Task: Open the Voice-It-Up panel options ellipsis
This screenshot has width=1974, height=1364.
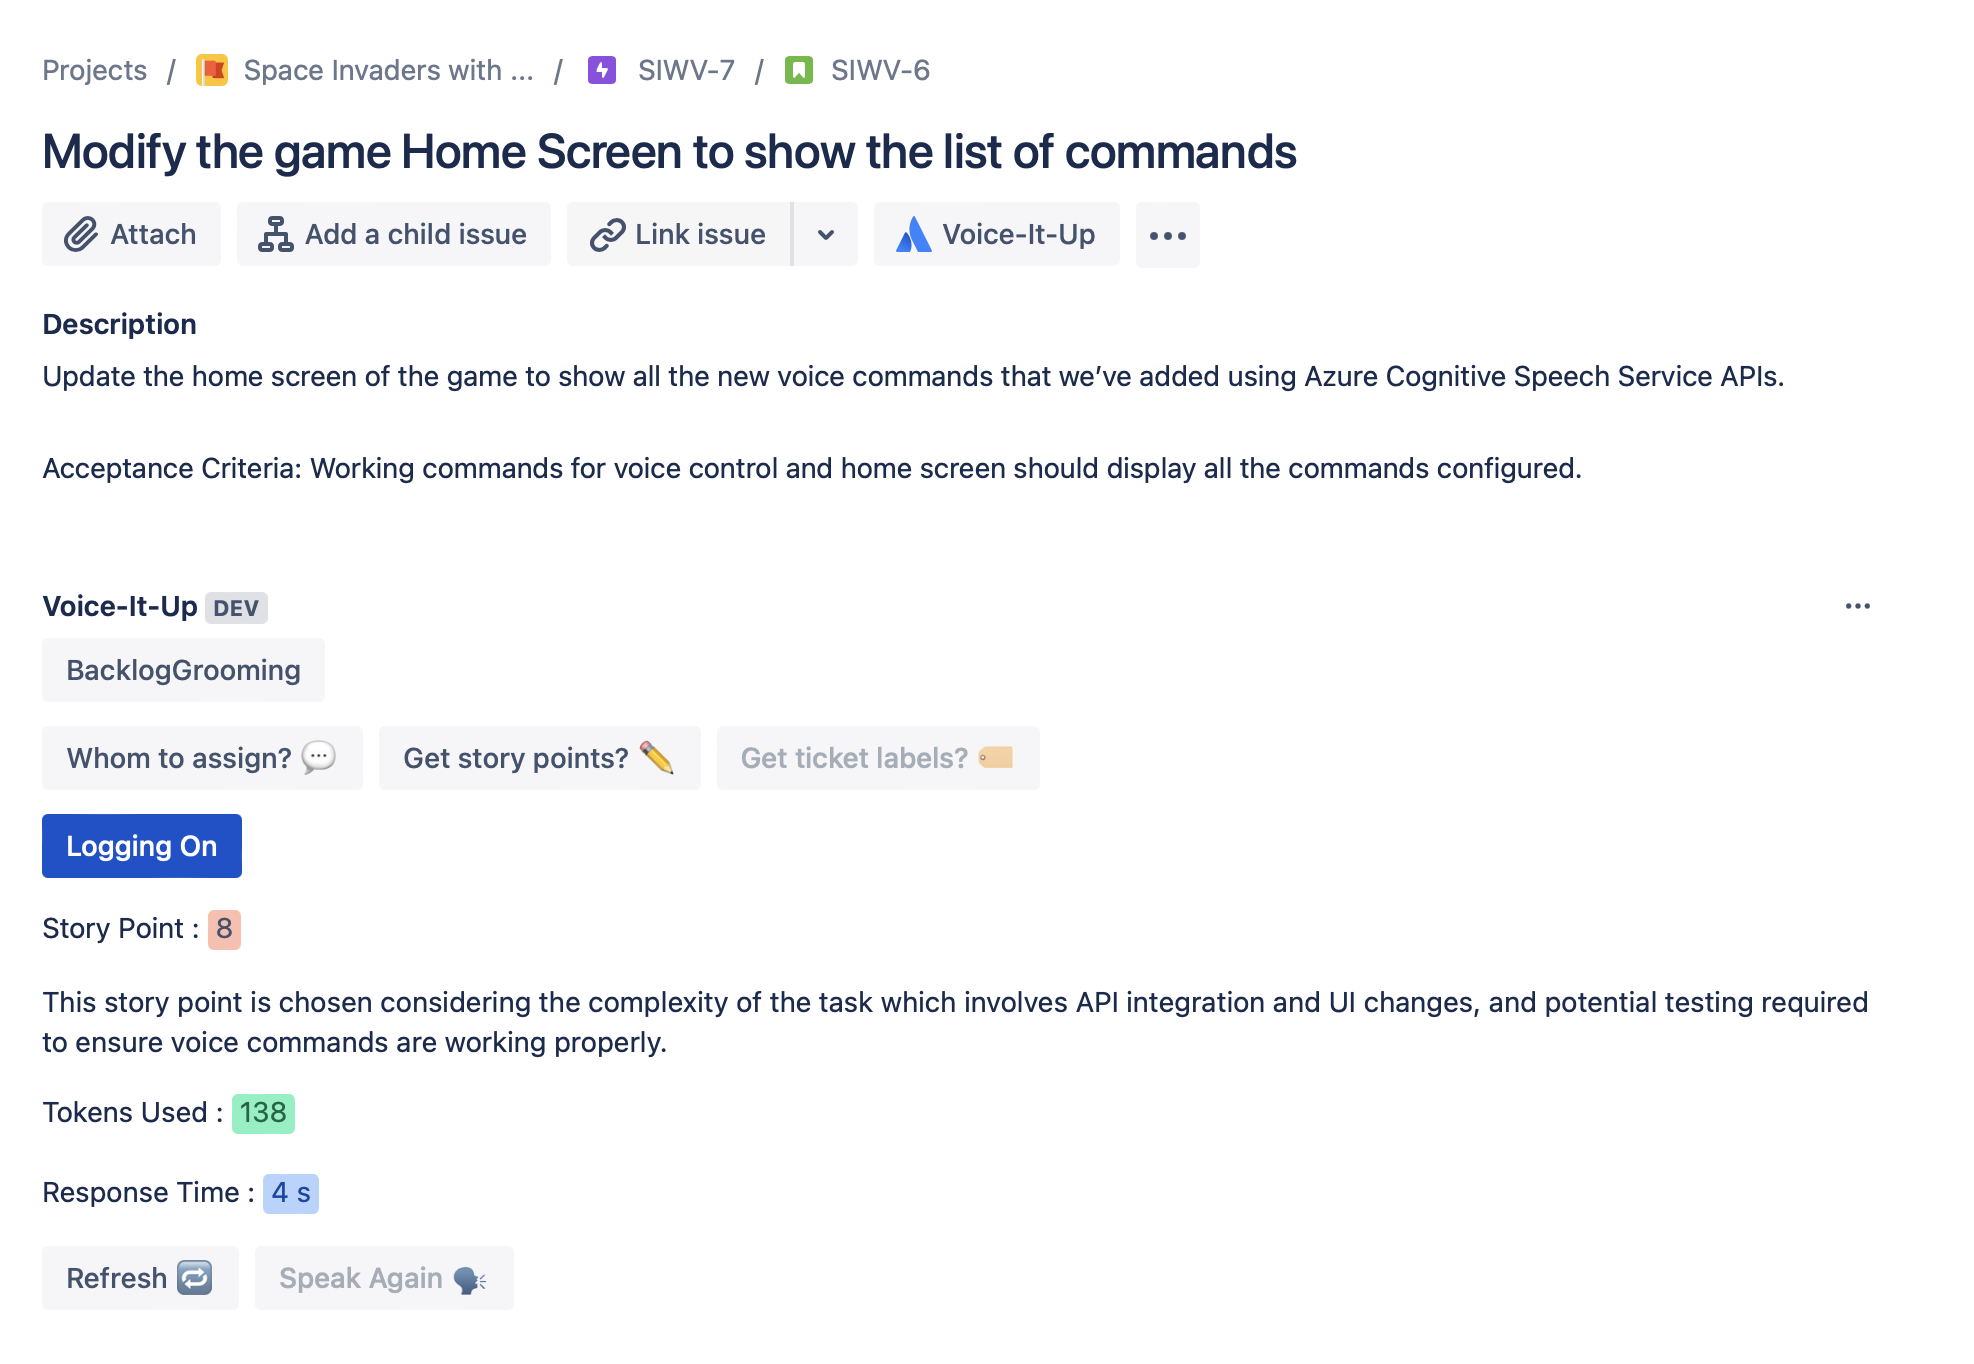Action: click(1857, 606)
